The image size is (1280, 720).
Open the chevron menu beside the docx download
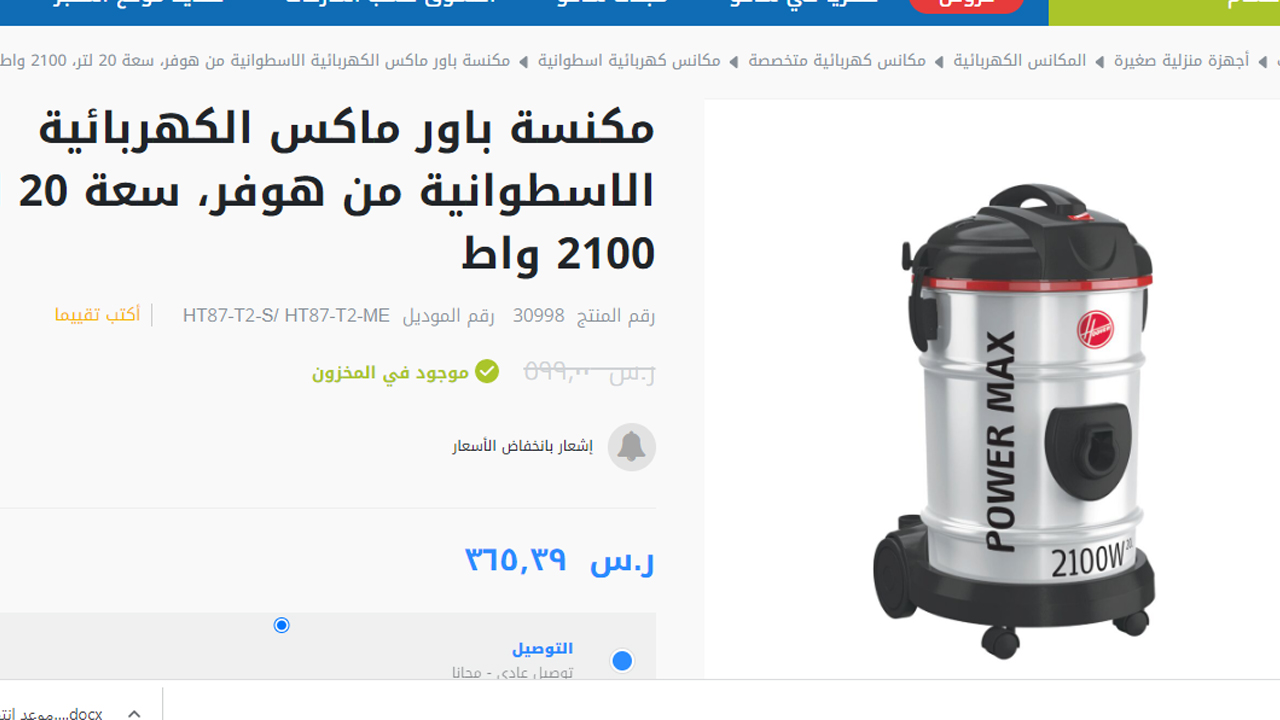(134, 713)
